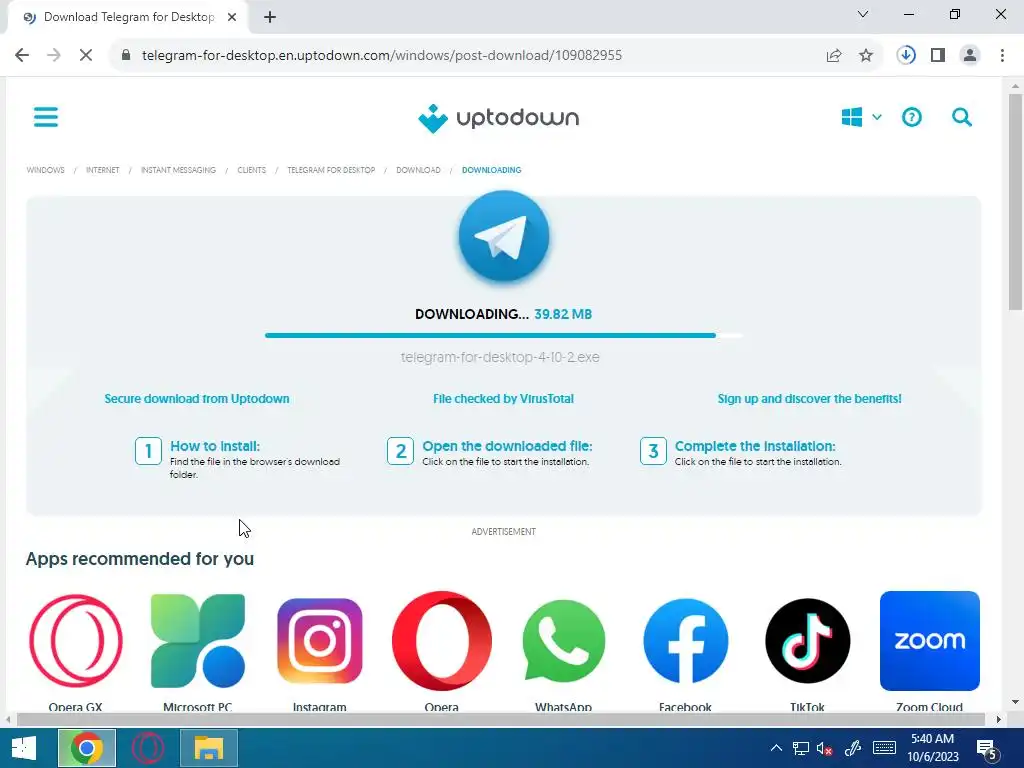Image resolution: width=1024 pixels, height=768 pixels.
Task: Open the help question mark icon
Action: (x=912, y=118)
